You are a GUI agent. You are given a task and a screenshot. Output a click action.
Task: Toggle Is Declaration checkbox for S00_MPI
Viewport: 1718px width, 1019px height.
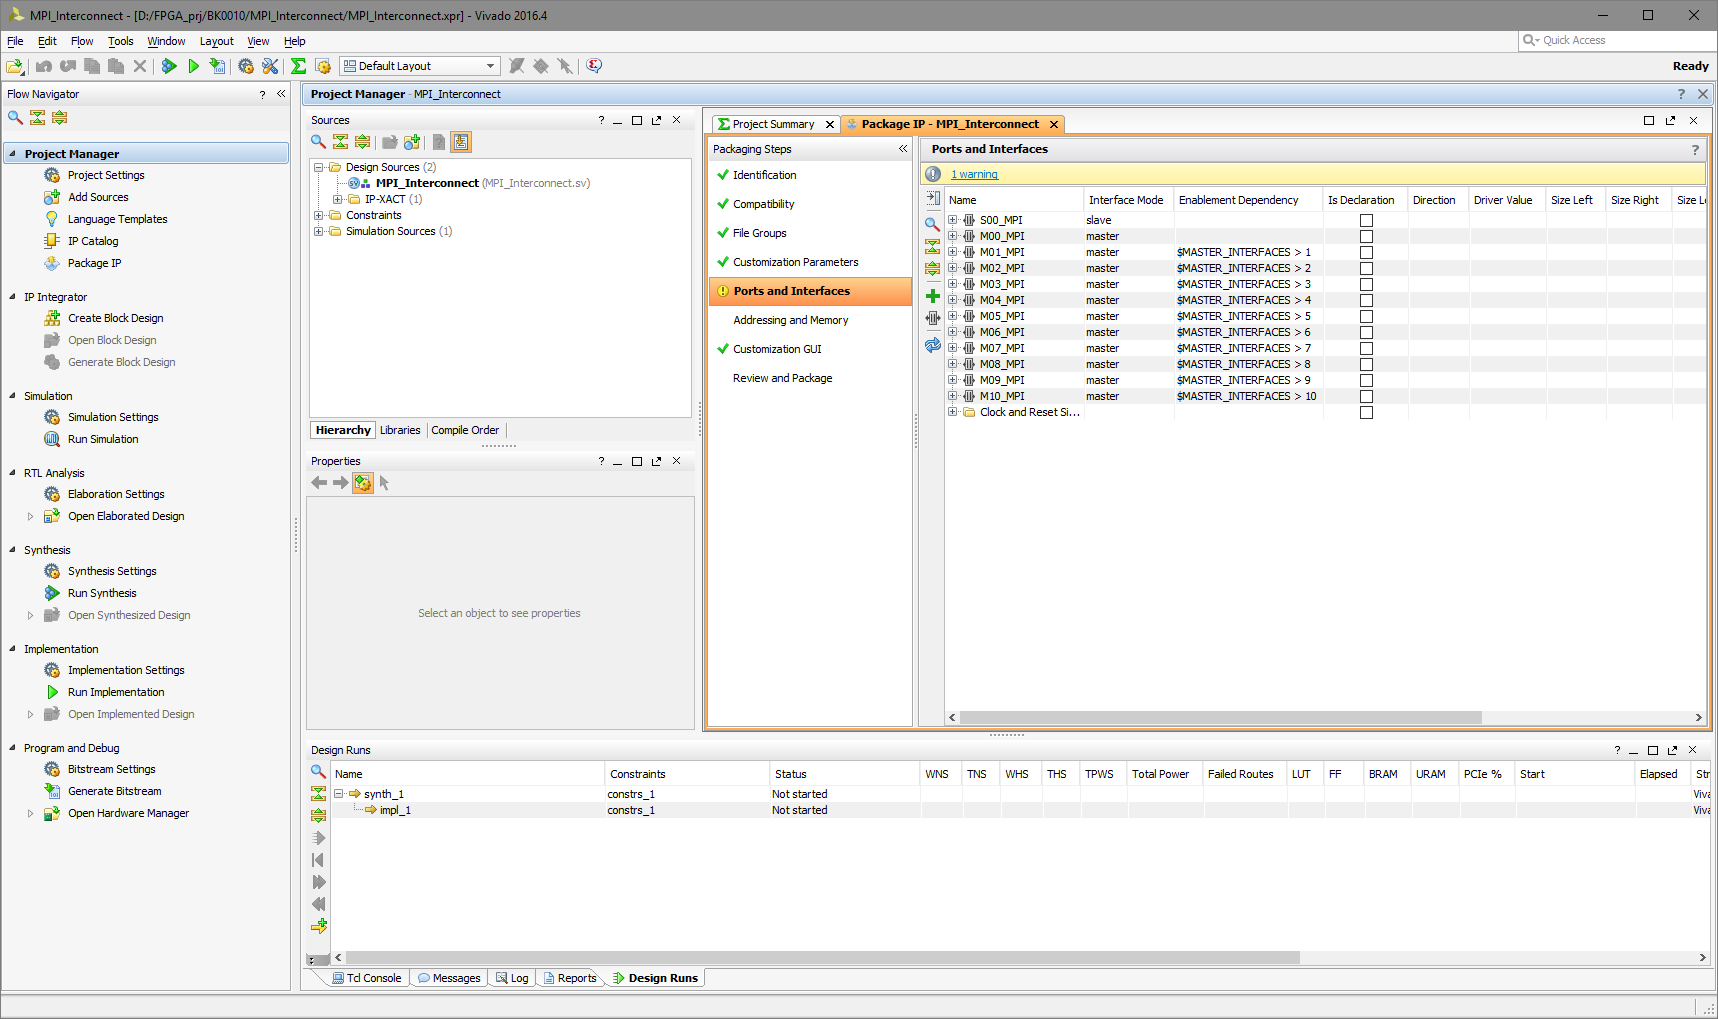point(1366,220)
